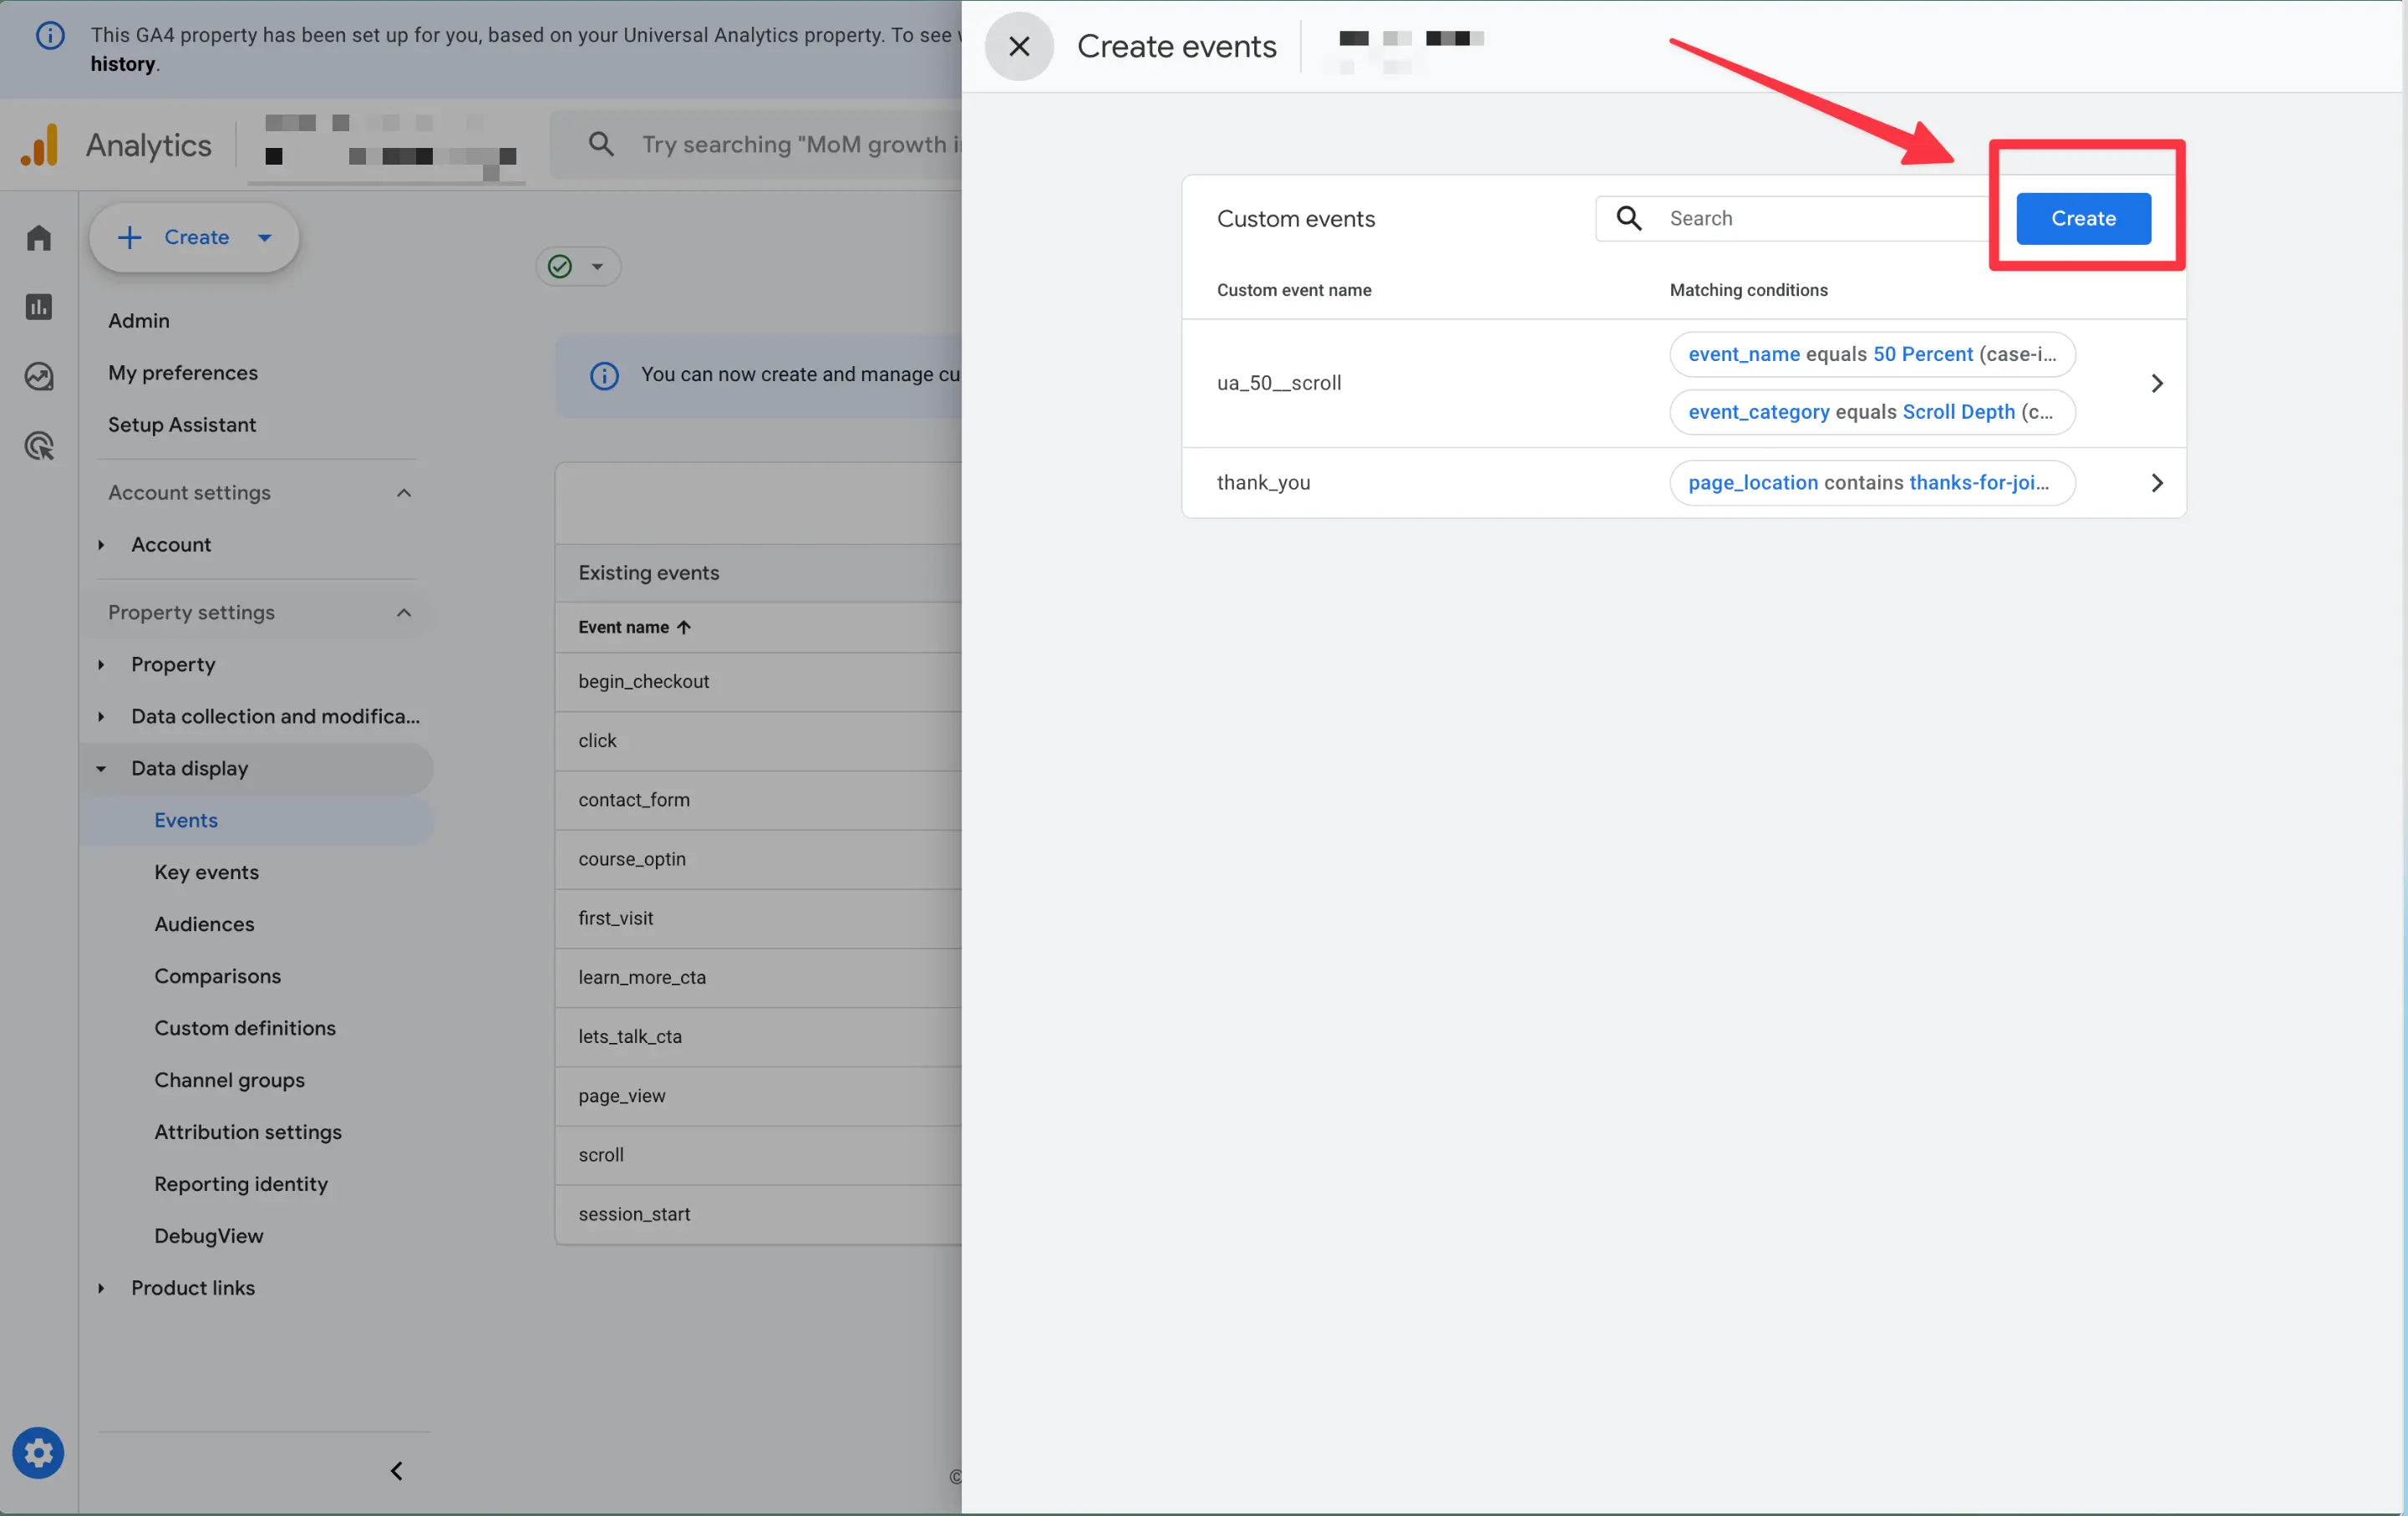Click the info icon in the GA4 property banner
This screenshot has height=1516, width=2408.
pos(50,36)
